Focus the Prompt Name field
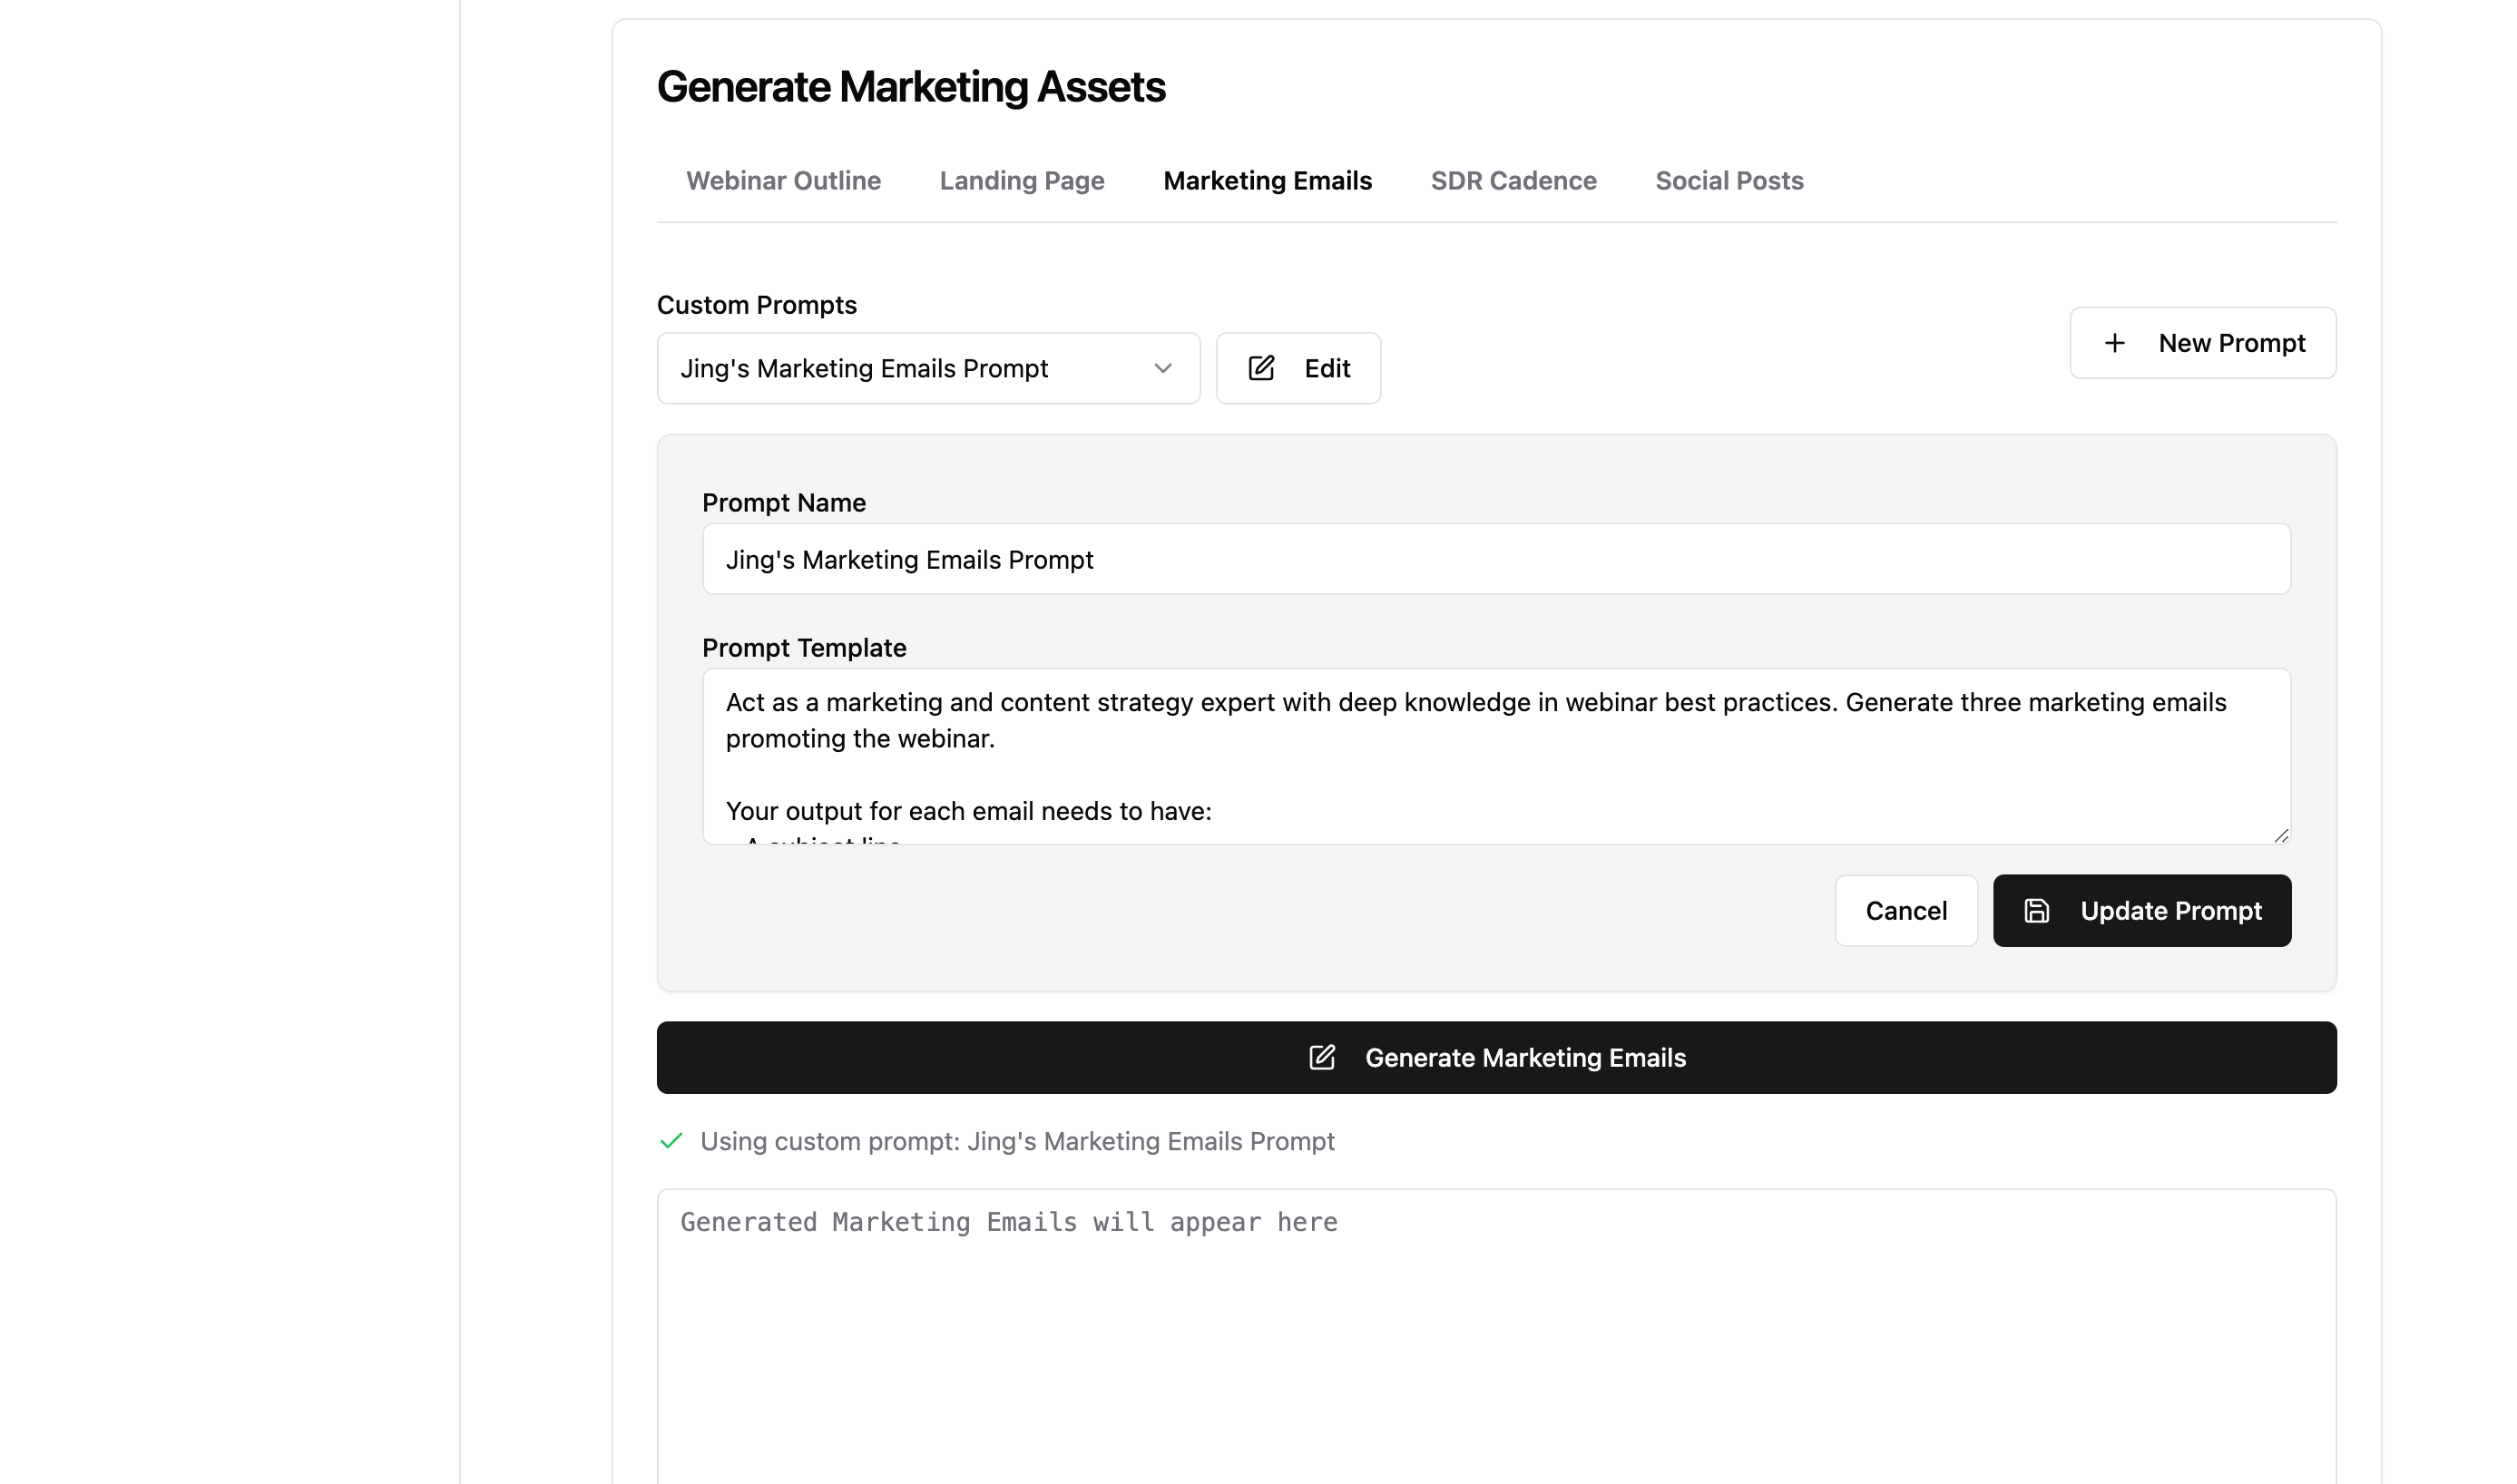 1496,559
